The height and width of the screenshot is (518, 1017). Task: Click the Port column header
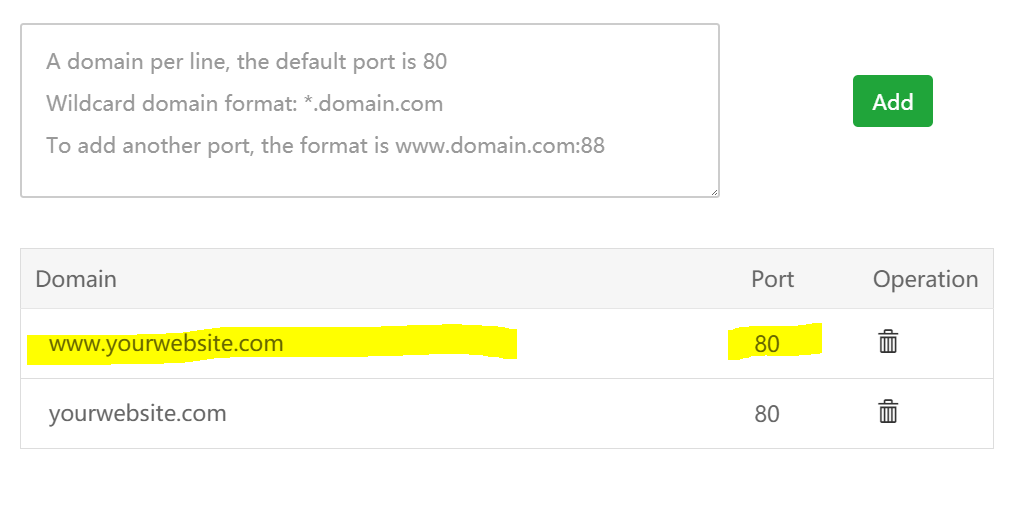(772, 279)
